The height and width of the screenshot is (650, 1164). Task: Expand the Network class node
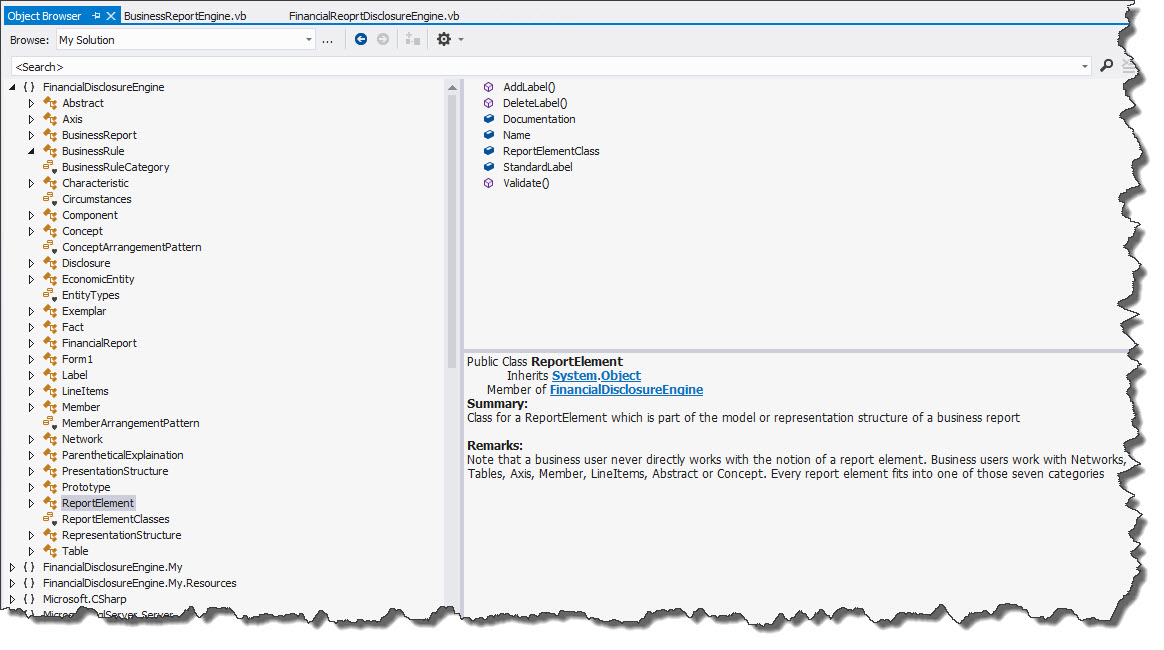click(31, 439)
